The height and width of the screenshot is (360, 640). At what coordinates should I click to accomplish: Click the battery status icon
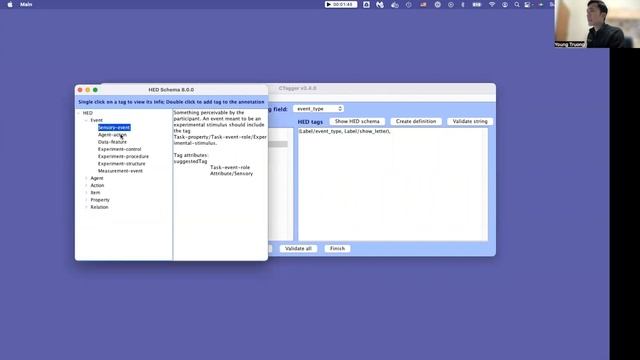[x=477, y=4]
